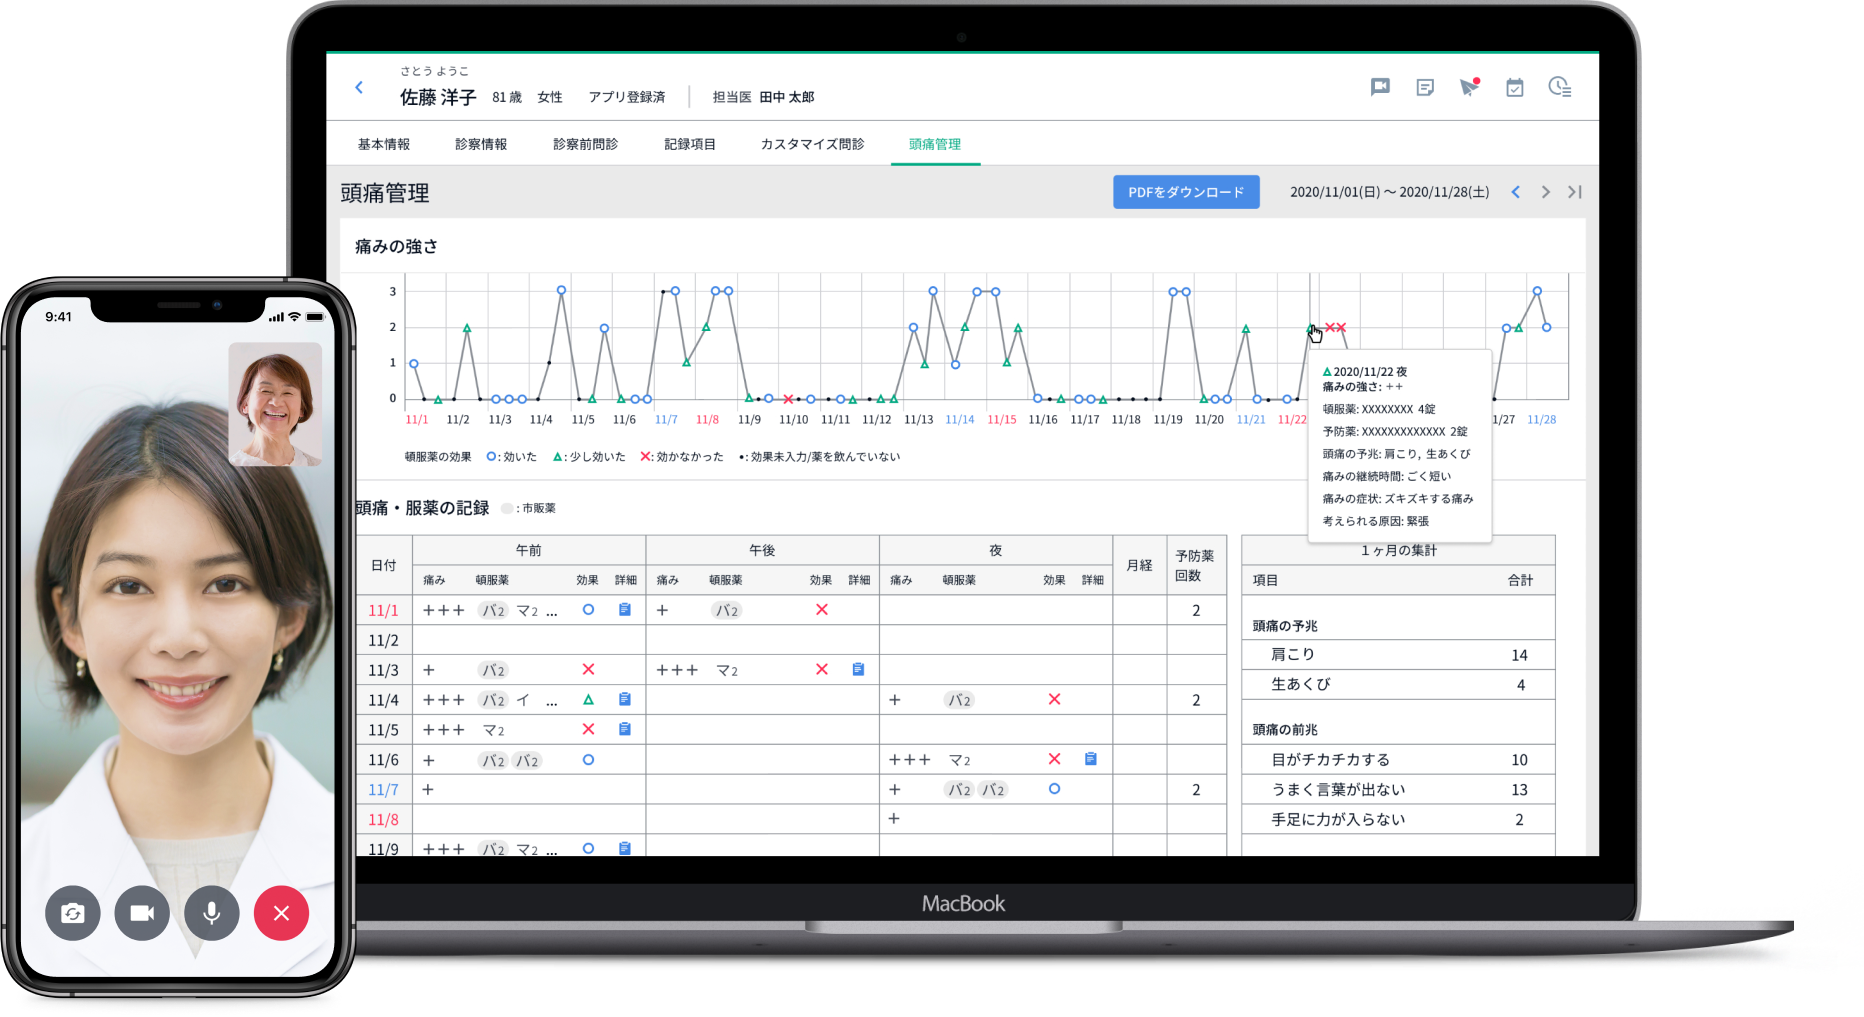Open the カスタマイズ問診 tab
Screen dimensions: 1864x1017
tap(812, 144)
